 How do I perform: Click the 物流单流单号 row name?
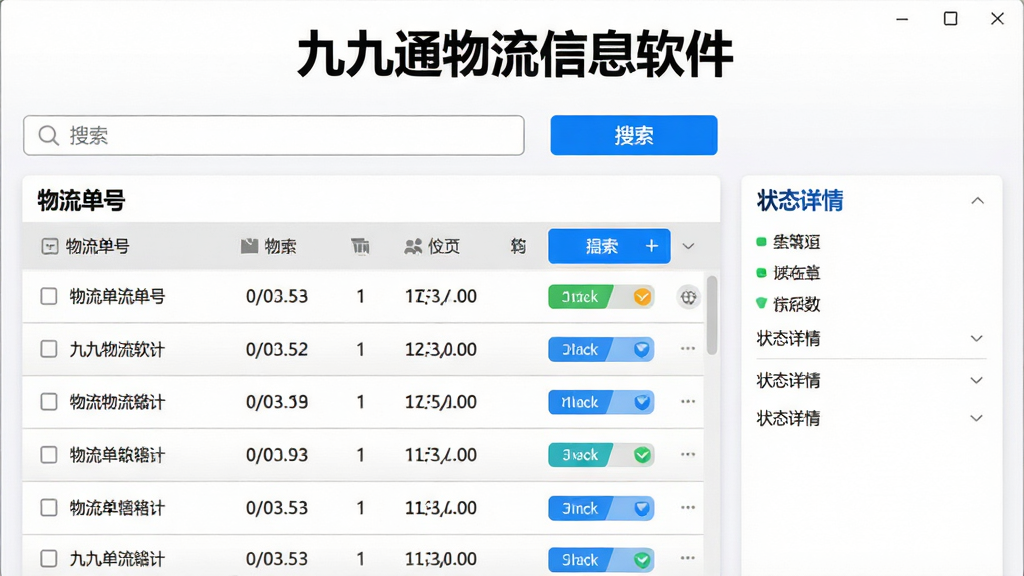(x=118, y=296)
